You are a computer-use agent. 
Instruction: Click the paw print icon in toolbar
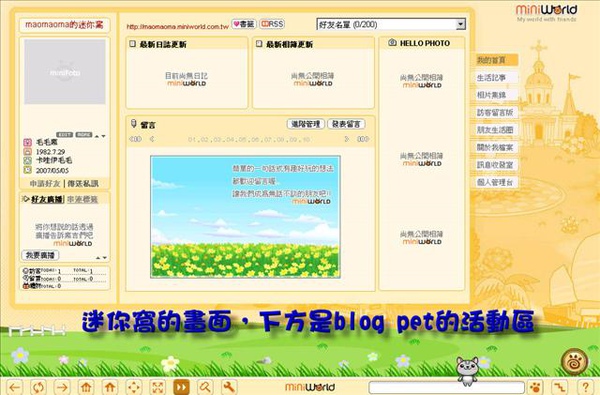(x=535, y=387)
